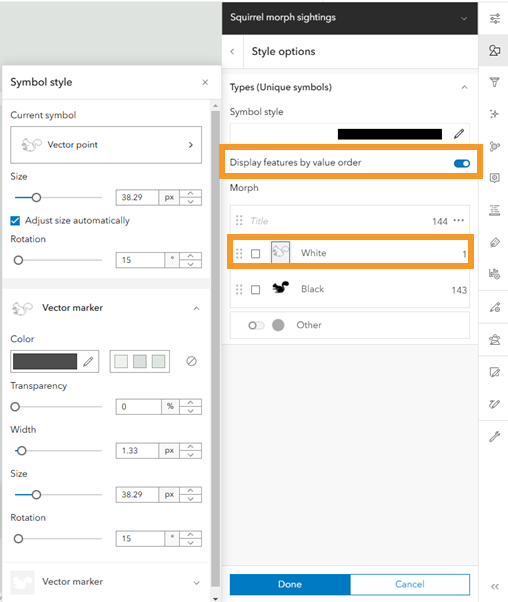Click the top Rotation slider handle
The width and height of the screenshot is (508, 602).
tap(18, 260)
